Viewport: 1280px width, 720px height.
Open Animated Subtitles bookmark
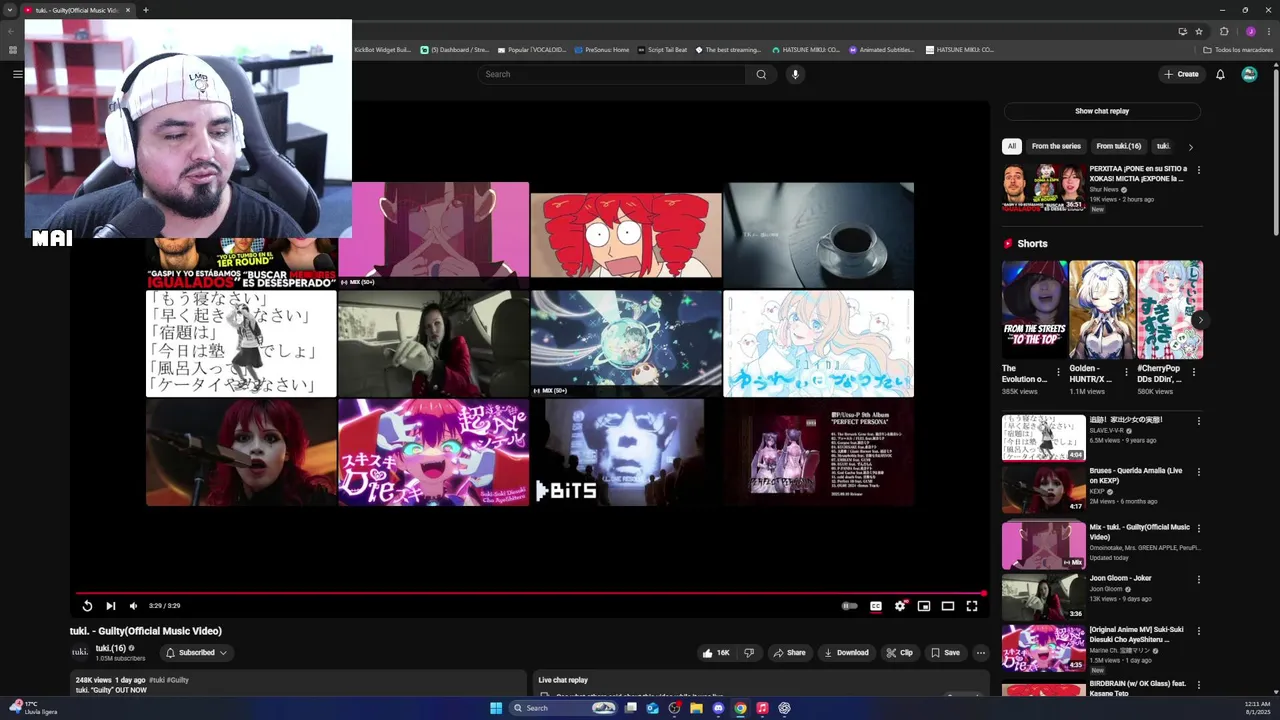tap(881, 49)
